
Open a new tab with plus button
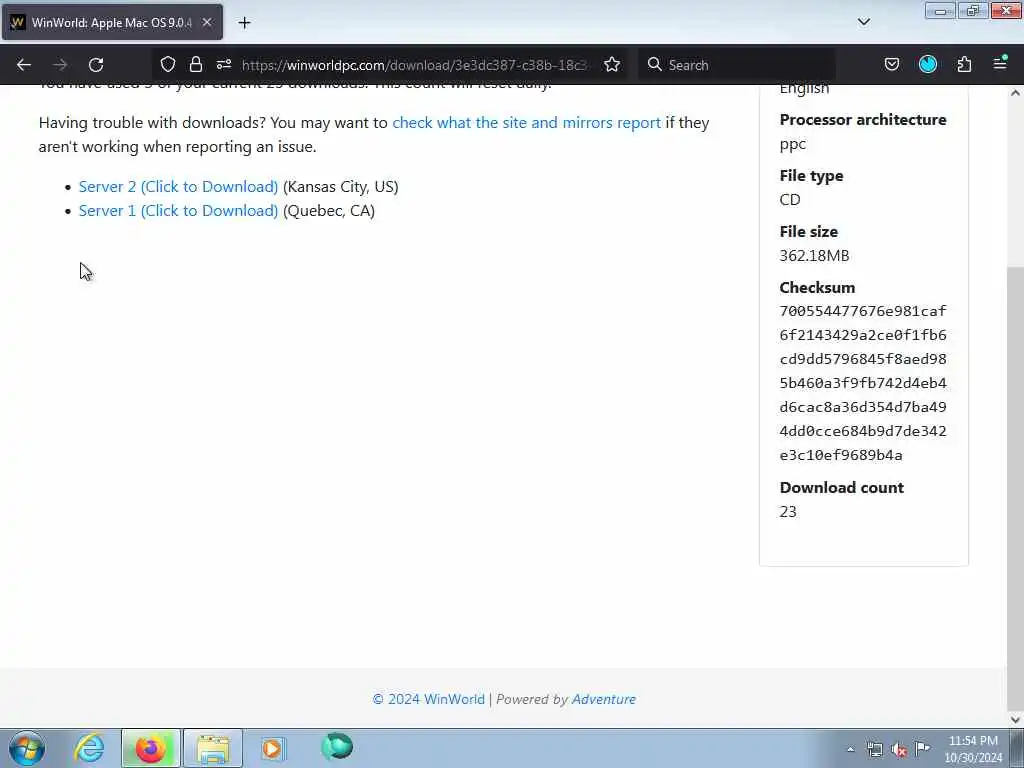coord(244,23)
